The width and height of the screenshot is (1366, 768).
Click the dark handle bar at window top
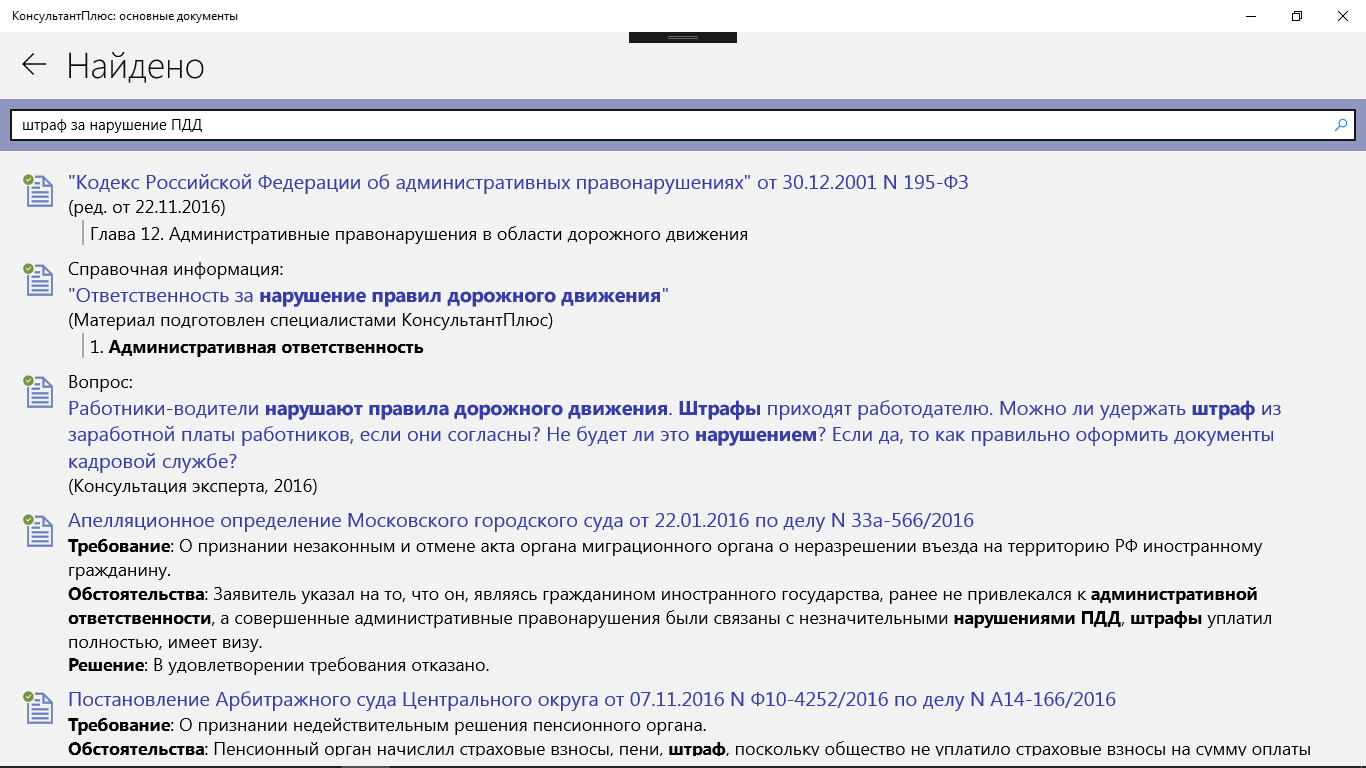(x=683, y=37)
